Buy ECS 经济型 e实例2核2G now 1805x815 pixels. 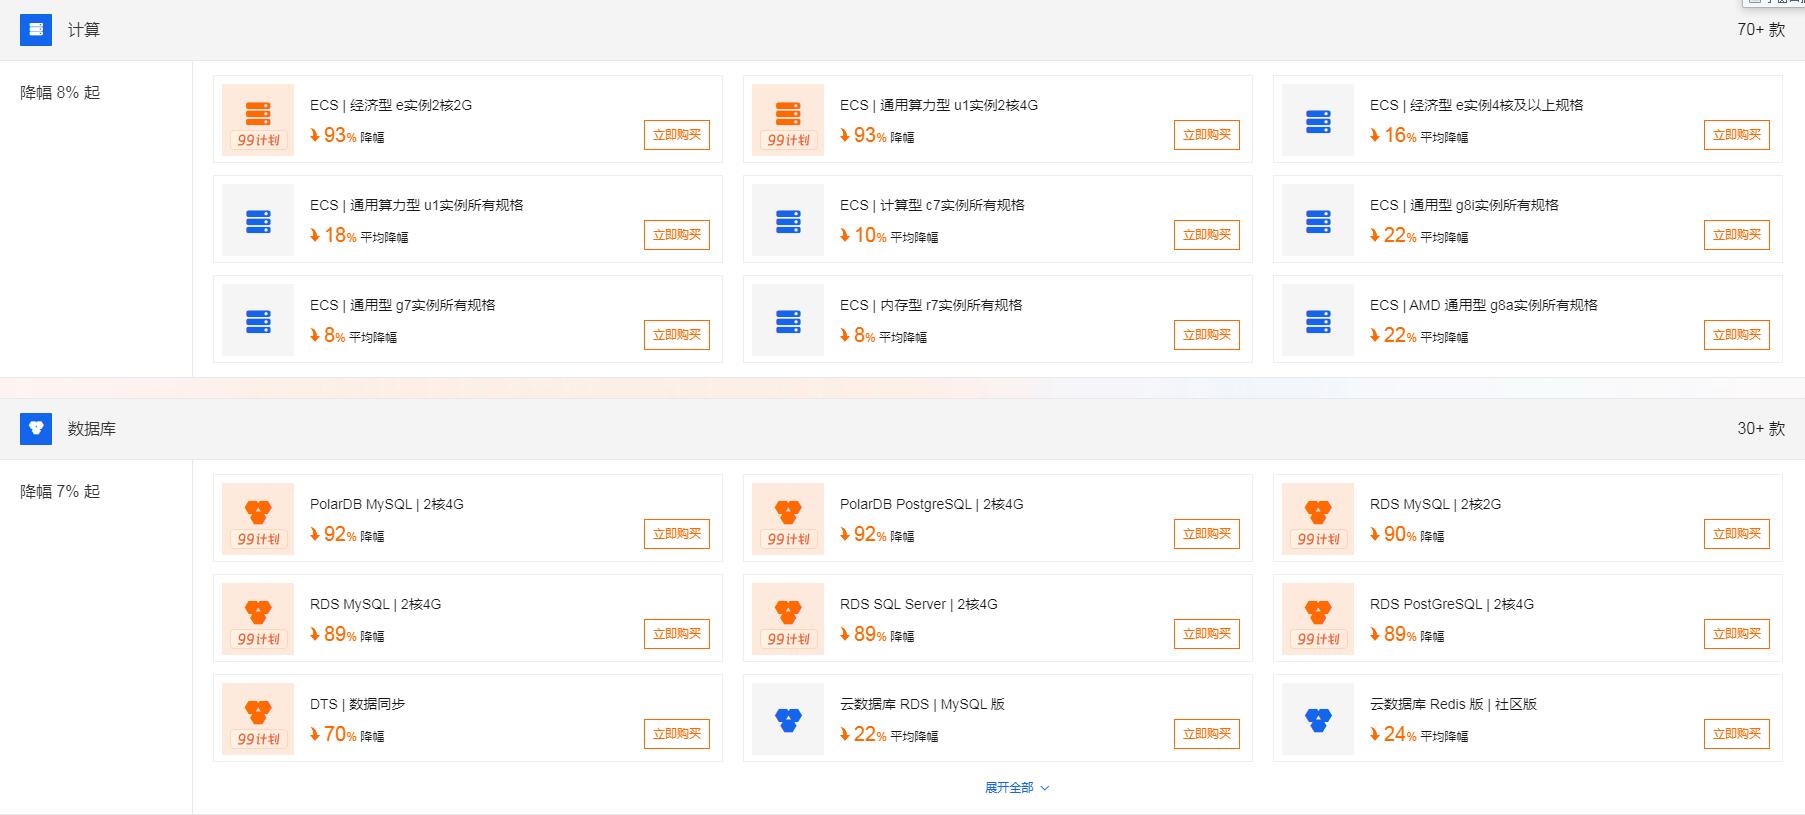click(x=677, y=135)
